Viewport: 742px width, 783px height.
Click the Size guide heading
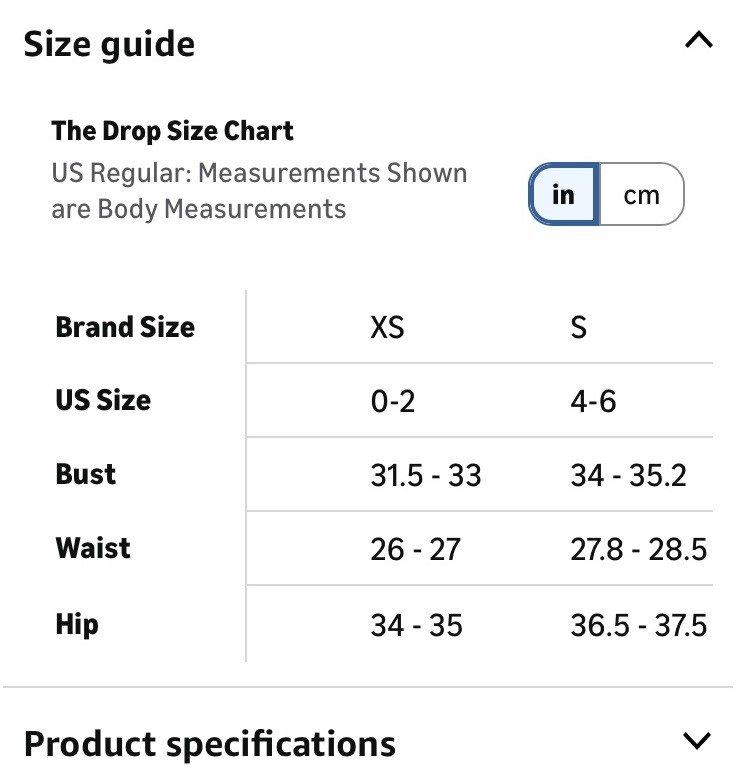pos(109,45)
